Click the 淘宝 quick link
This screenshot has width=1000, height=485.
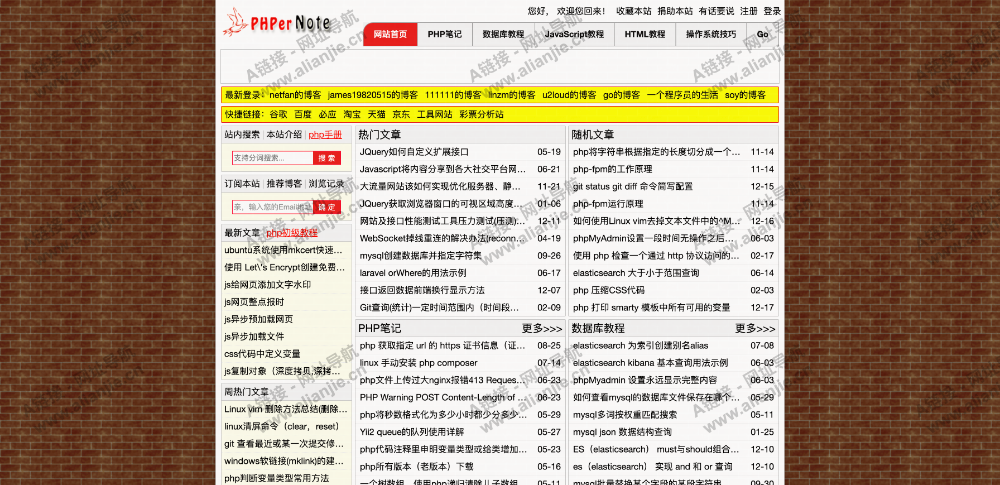pyautogui.click(x=352, y=115)
